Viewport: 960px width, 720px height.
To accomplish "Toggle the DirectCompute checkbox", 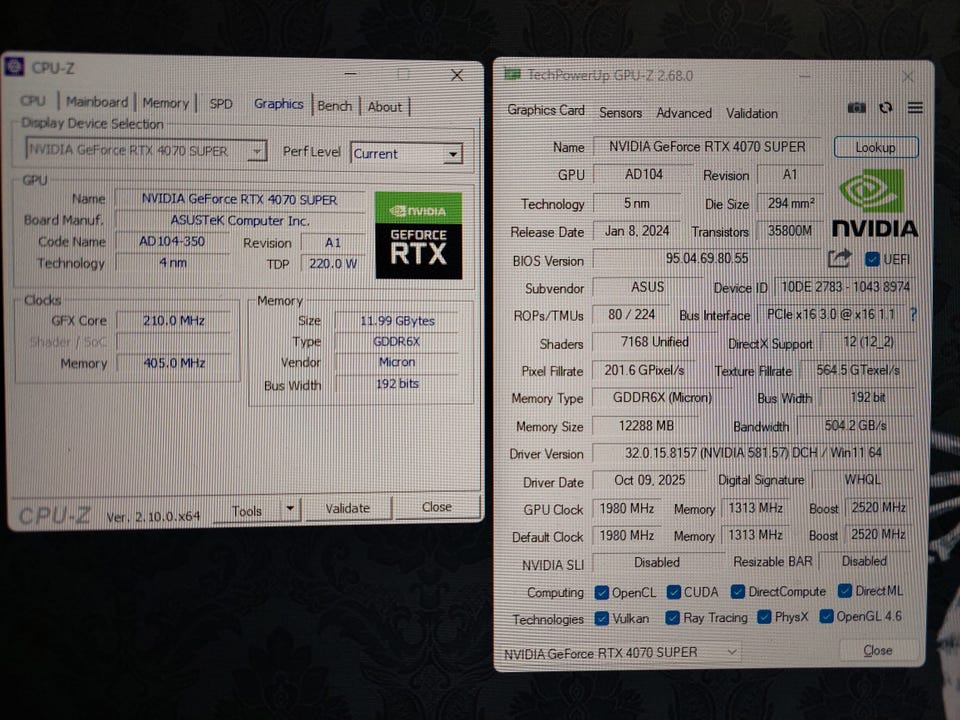I will 737,591.
